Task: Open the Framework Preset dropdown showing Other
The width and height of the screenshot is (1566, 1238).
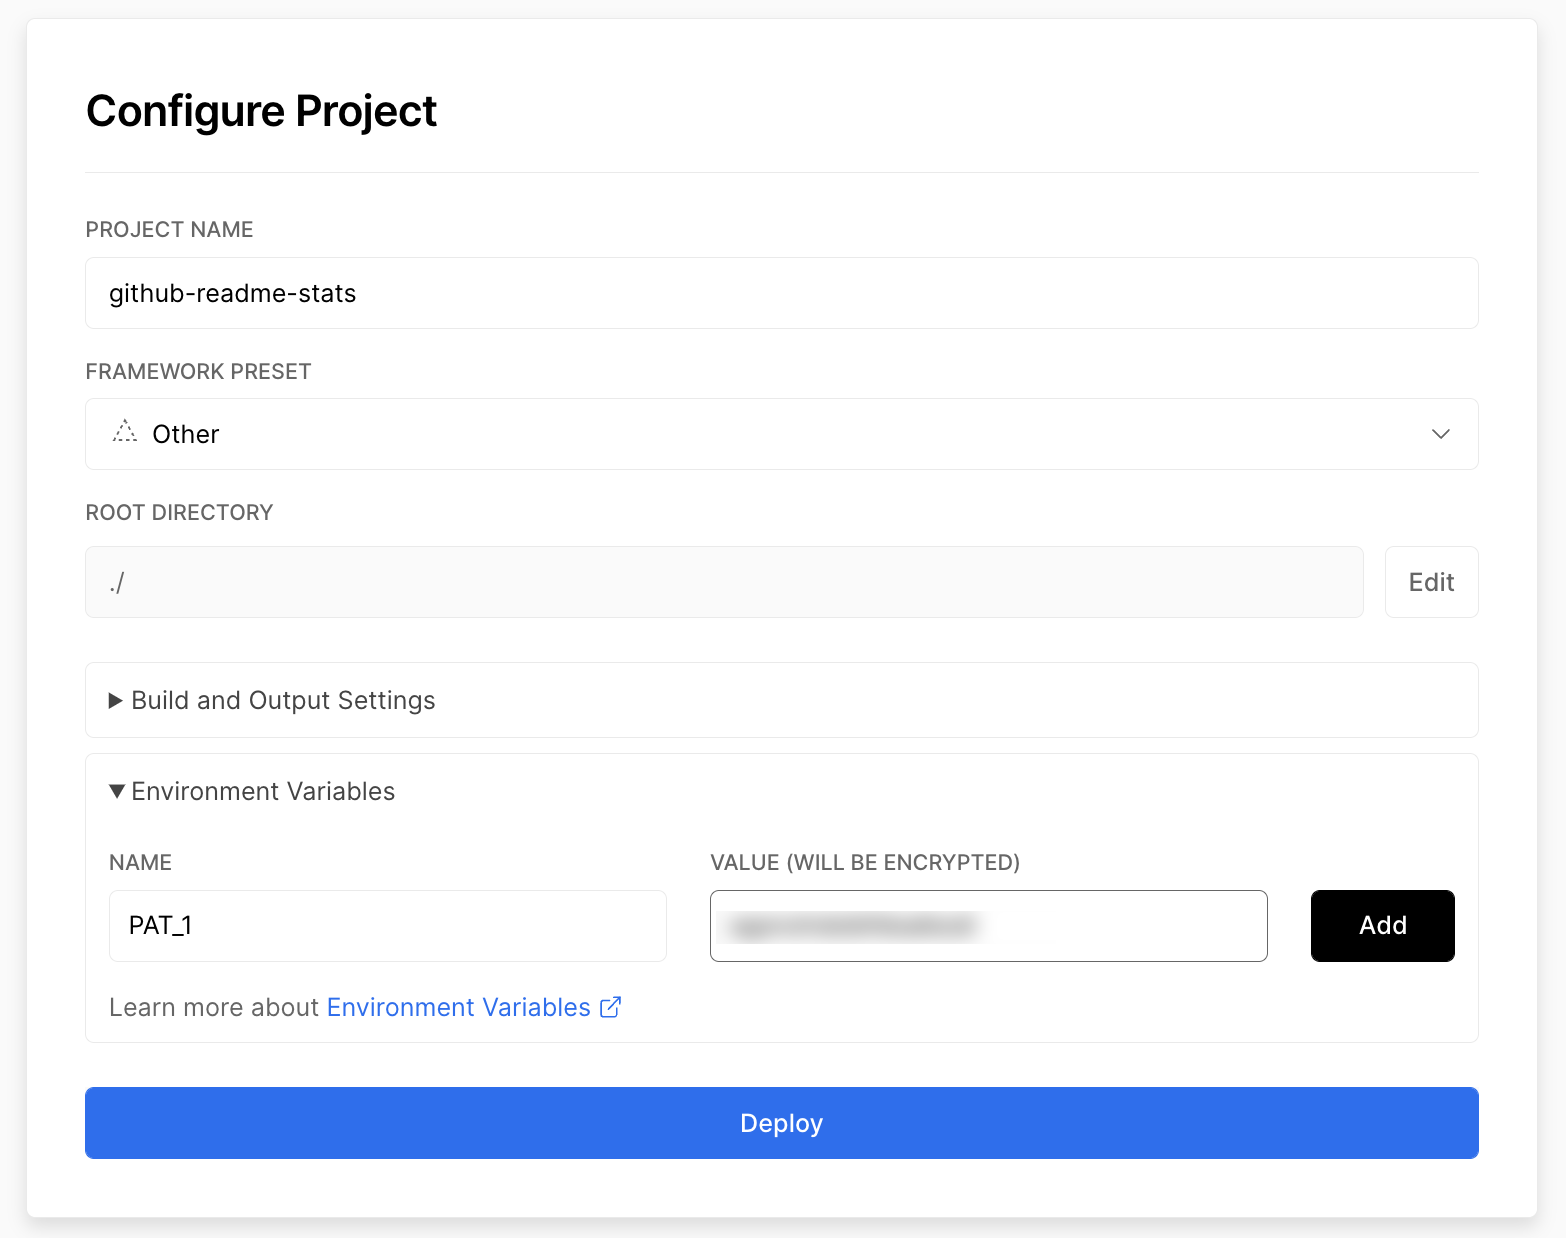Action: 782,434
